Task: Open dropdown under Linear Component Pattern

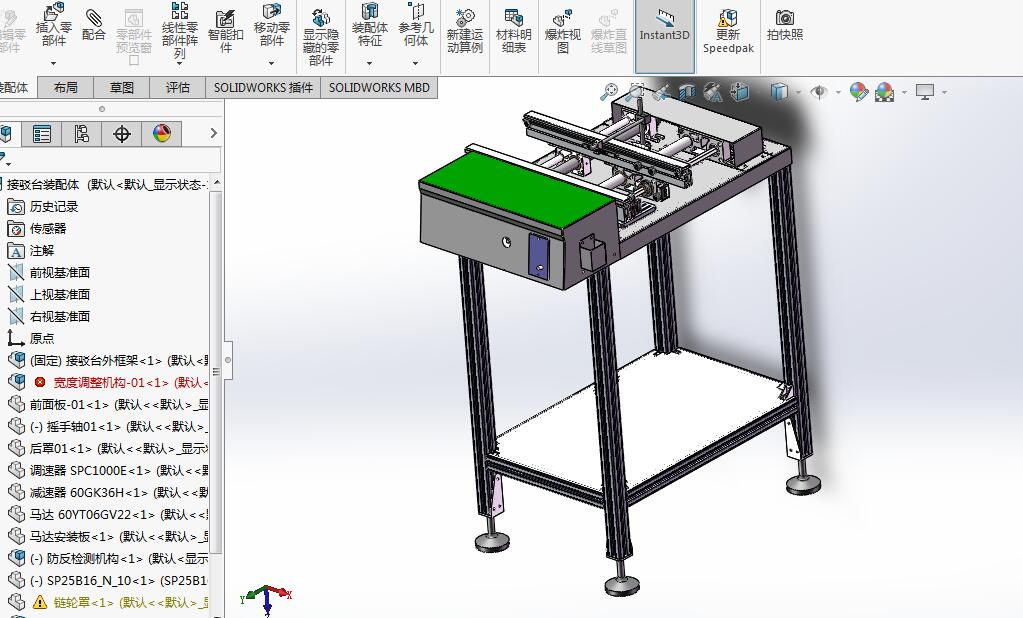Action: tap(179, 64)
